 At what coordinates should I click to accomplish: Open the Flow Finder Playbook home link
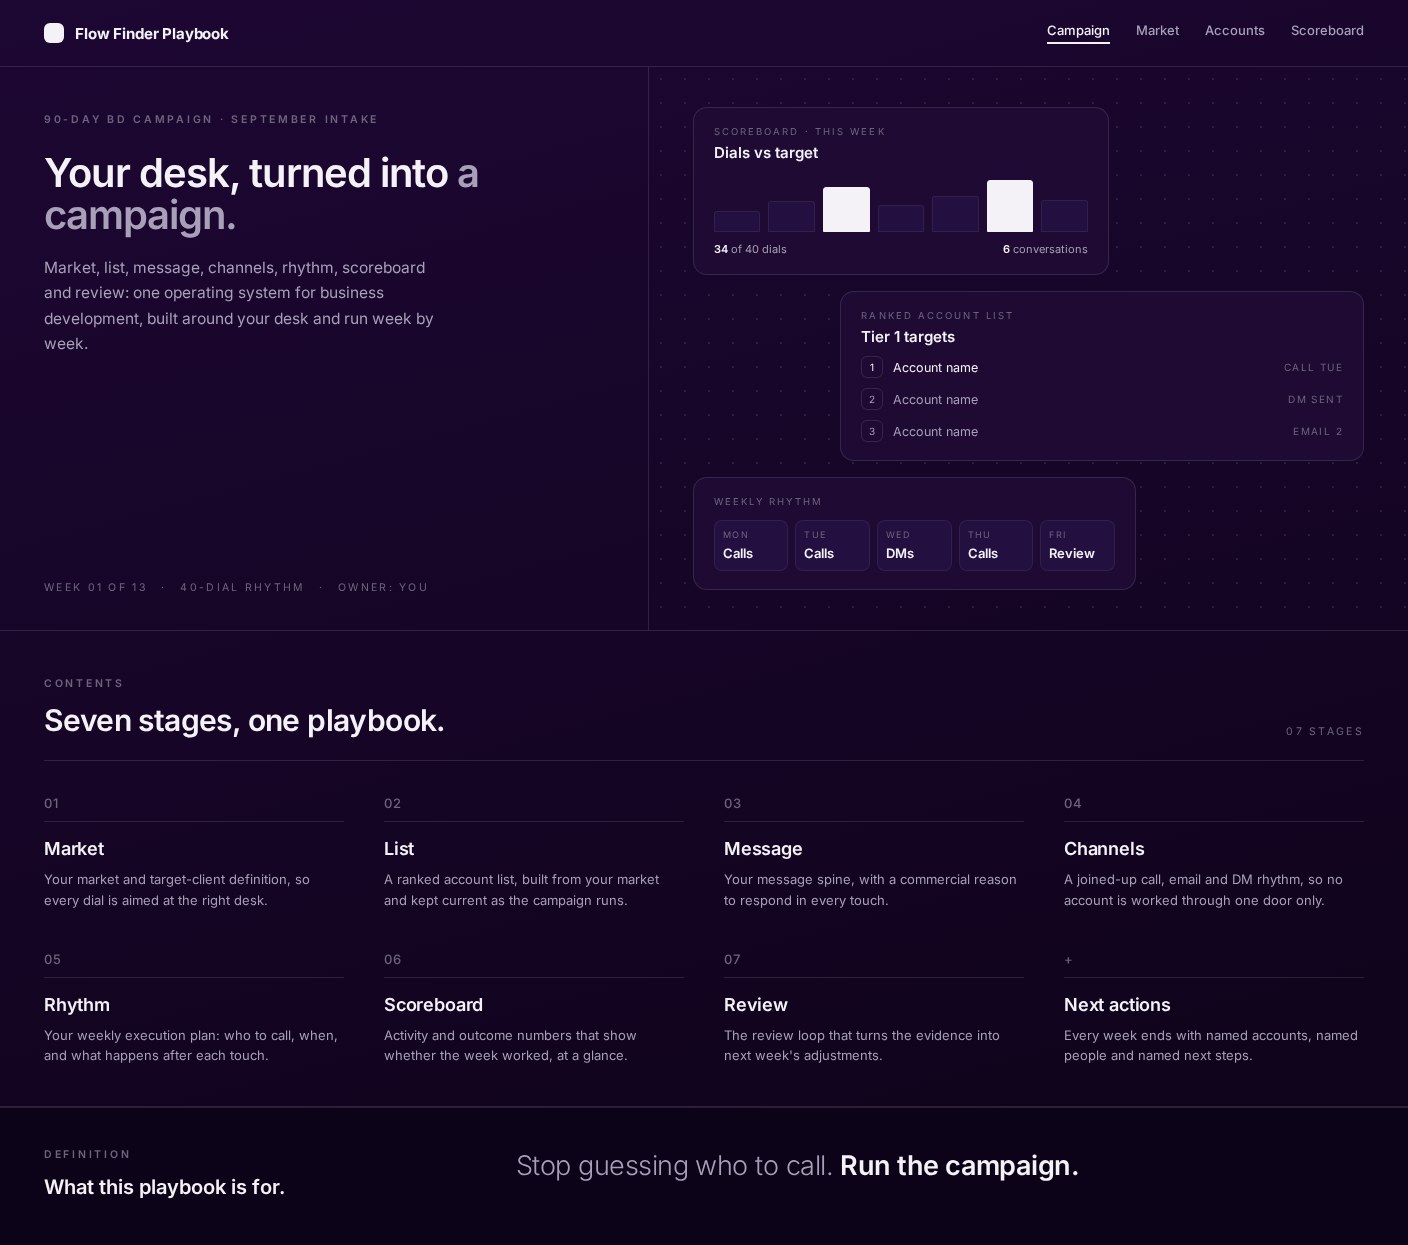(x=136, y=33)
